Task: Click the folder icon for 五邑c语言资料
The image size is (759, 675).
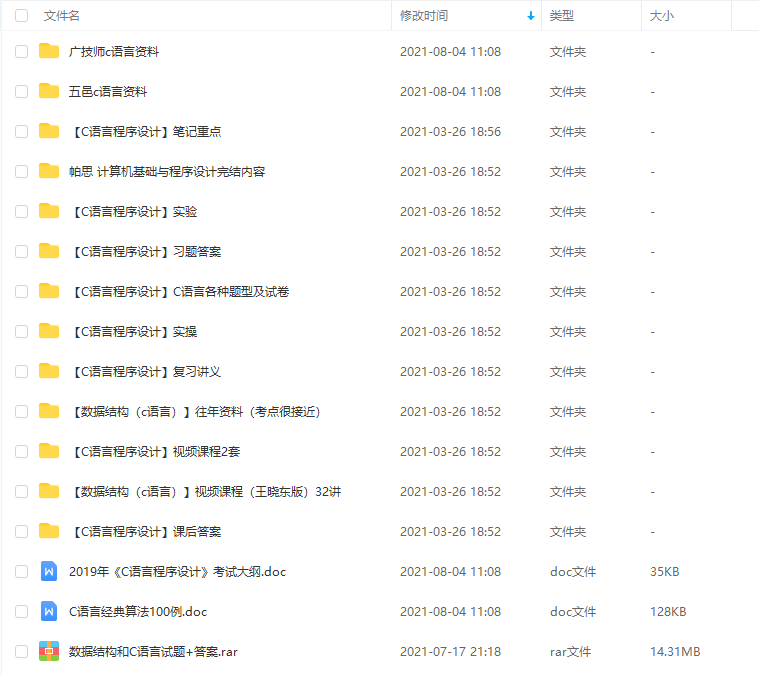Action: point(49,91)
